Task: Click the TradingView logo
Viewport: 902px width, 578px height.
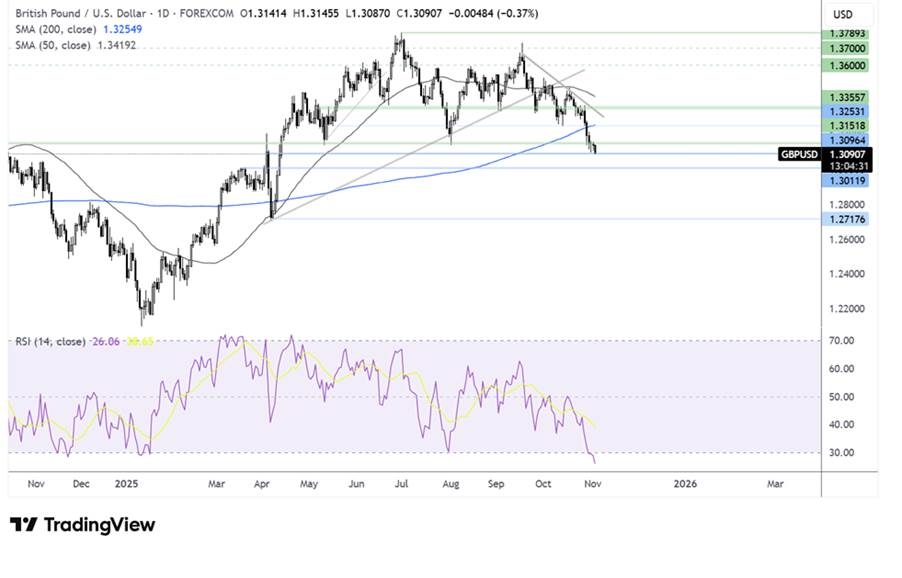Action: 82,525
